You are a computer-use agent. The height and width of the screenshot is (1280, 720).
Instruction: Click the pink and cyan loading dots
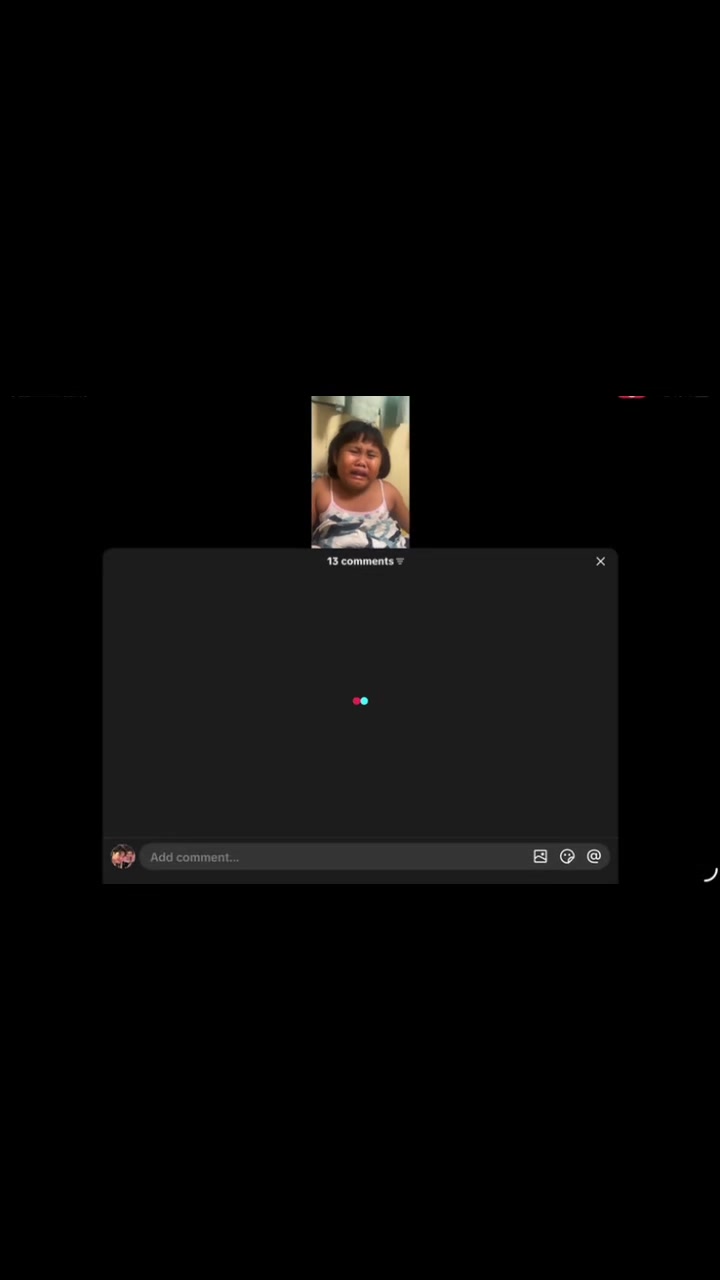pos(360,701)
